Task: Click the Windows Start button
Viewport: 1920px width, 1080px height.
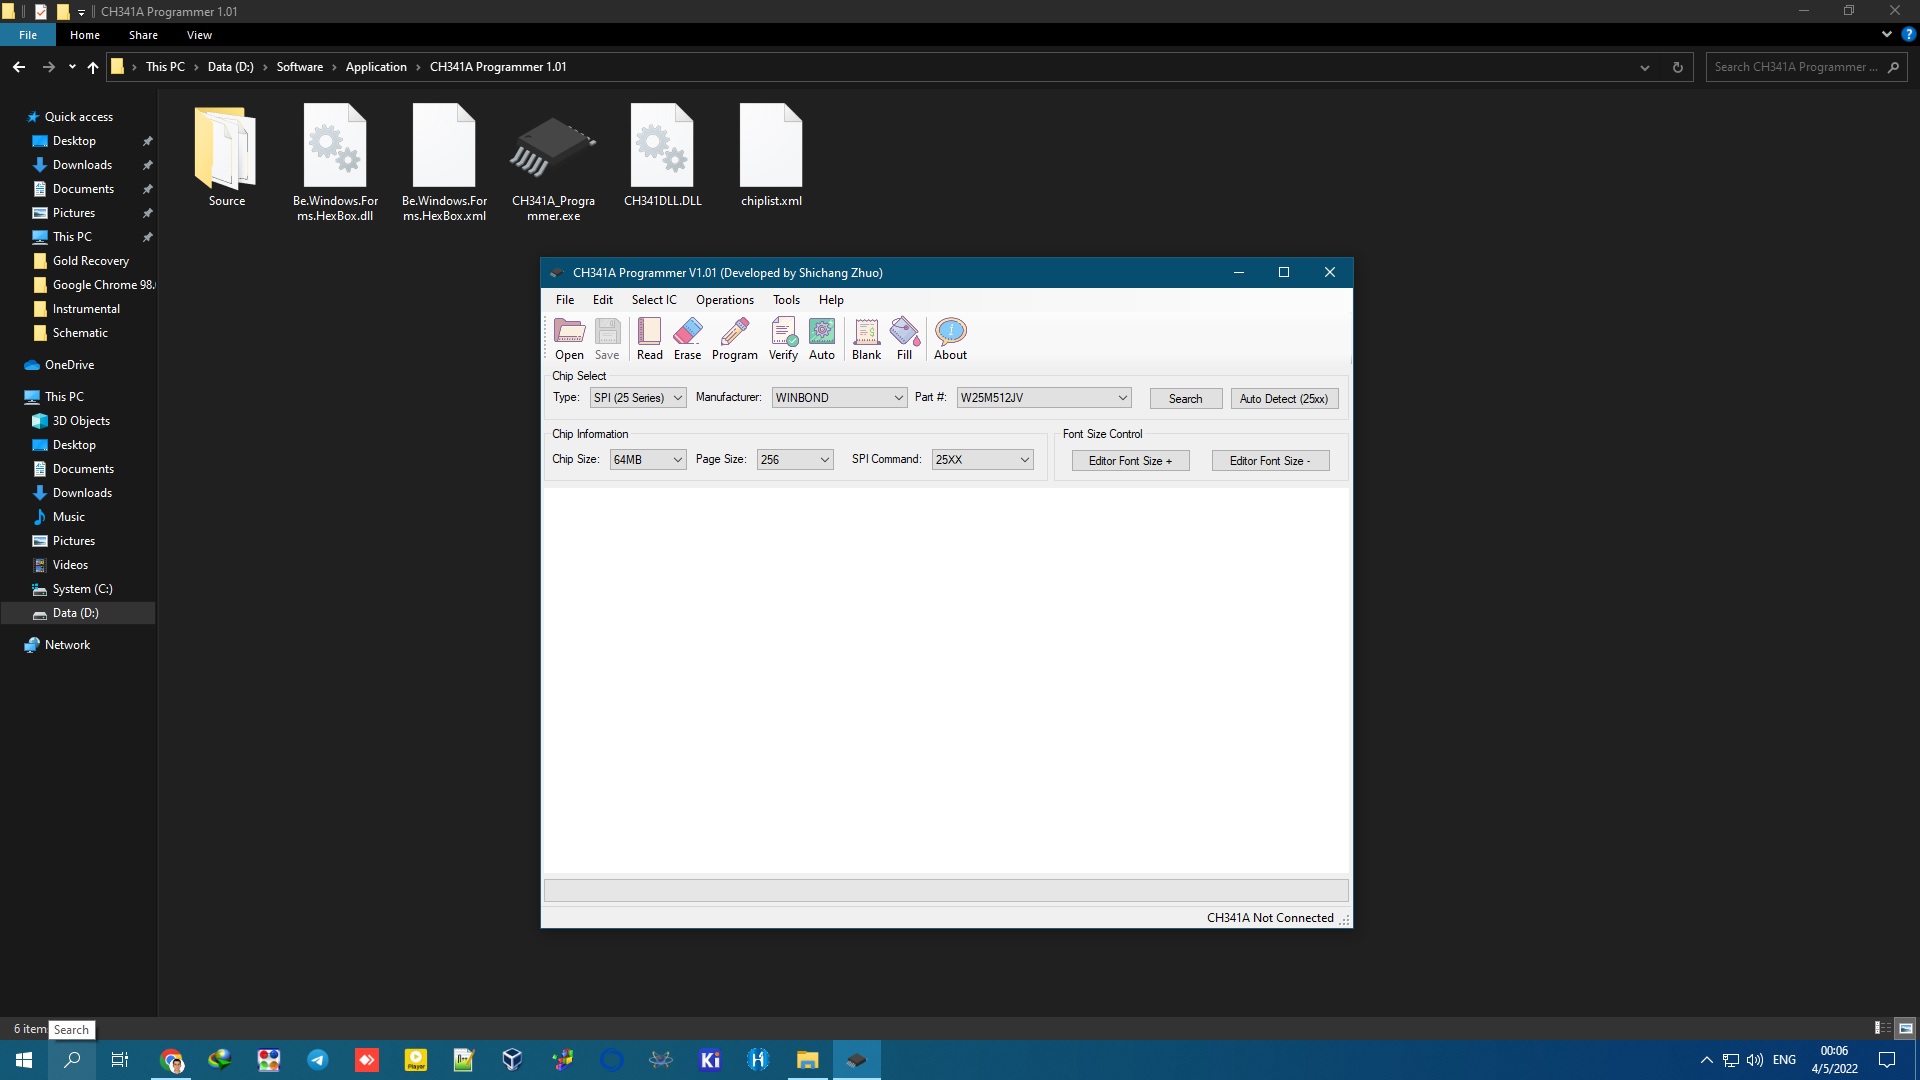Action: click(24, 1060)
